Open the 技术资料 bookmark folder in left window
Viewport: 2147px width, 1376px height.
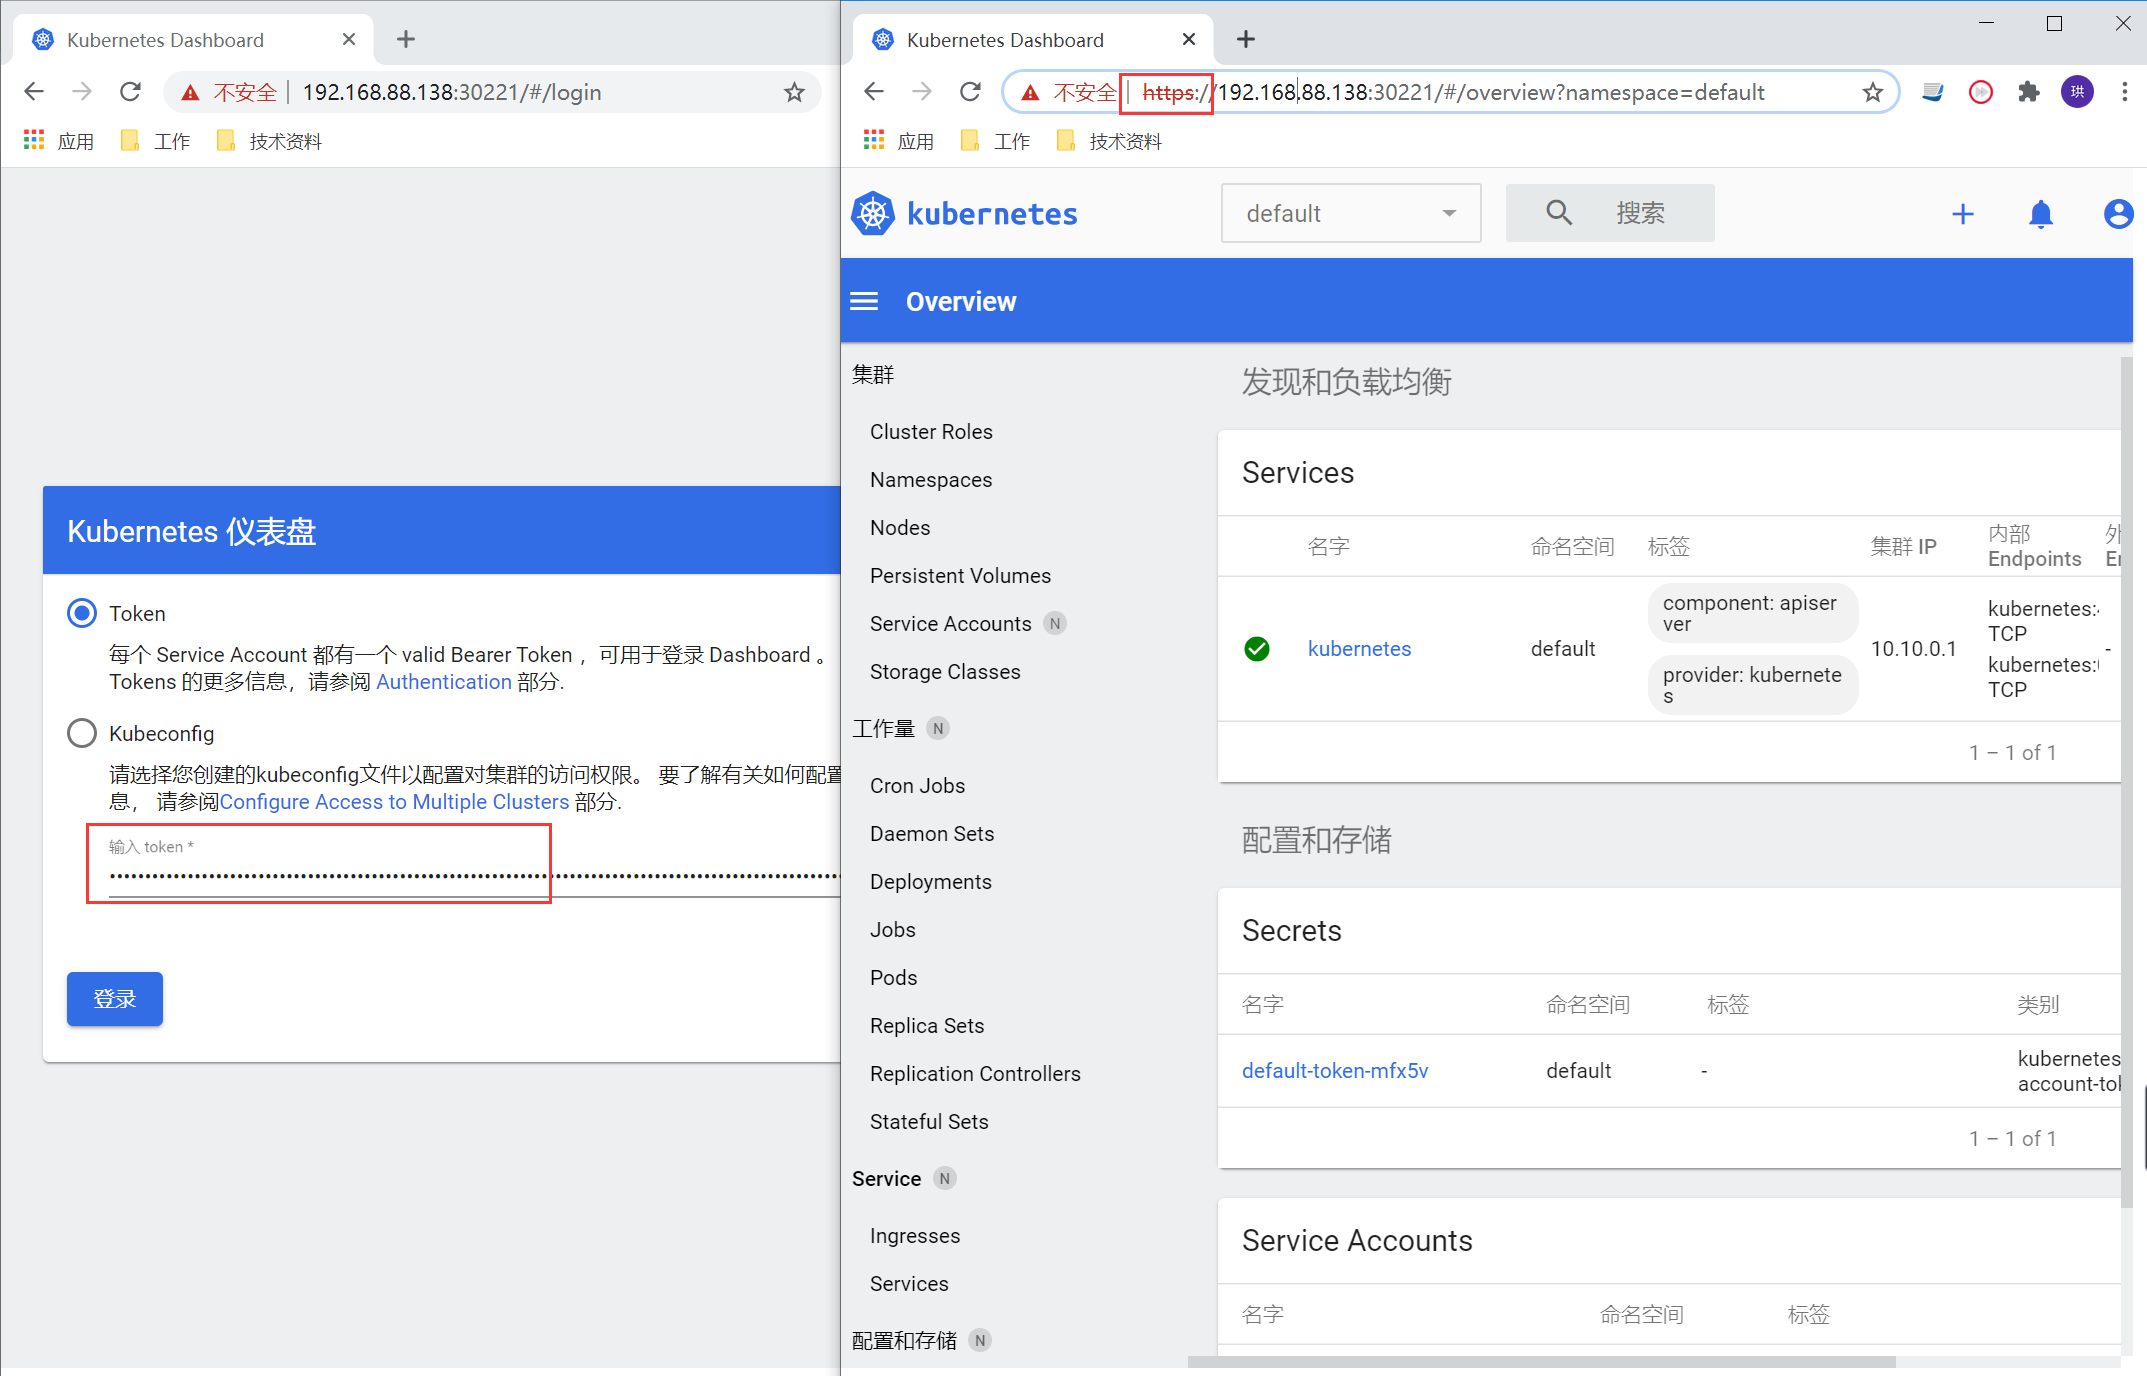tap(270, 142)
